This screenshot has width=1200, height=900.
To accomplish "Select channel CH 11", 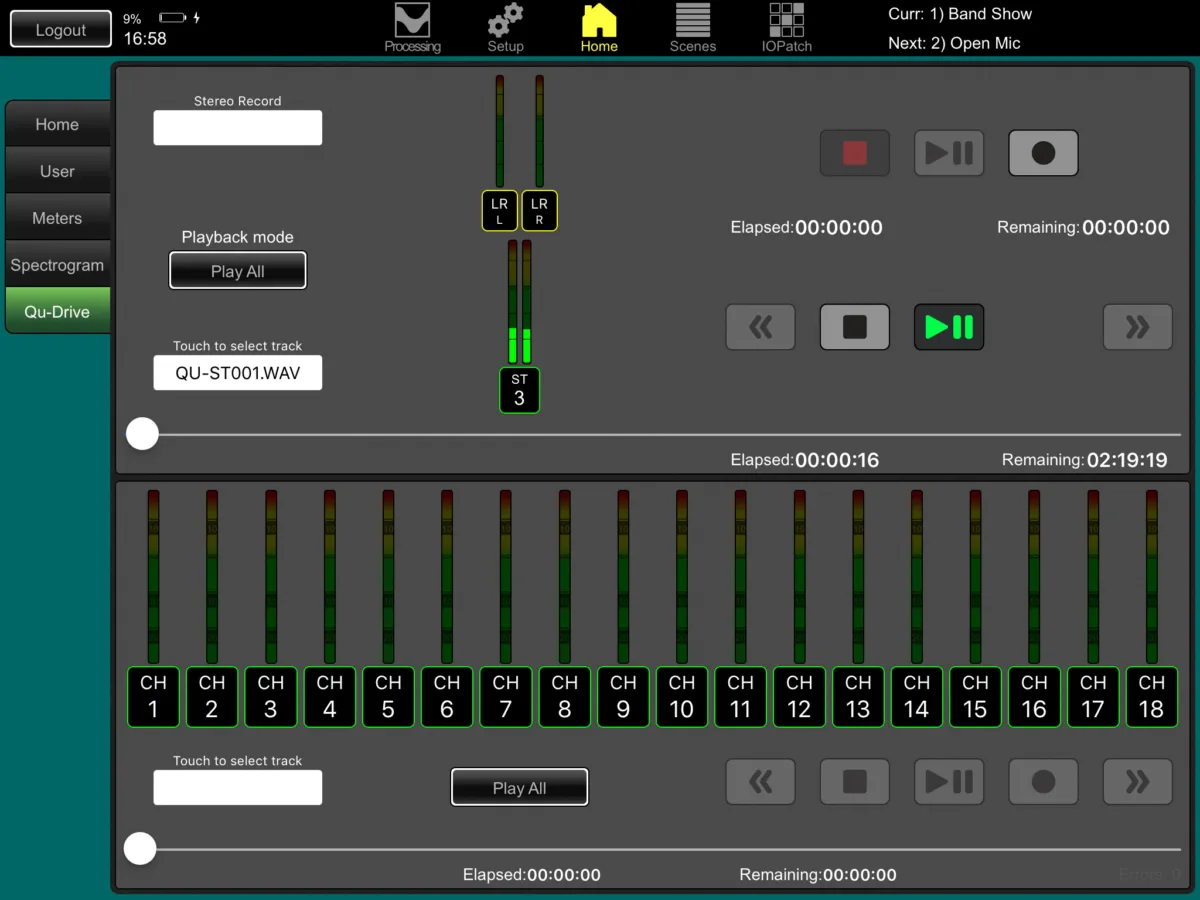I will (x=741, y=697).
